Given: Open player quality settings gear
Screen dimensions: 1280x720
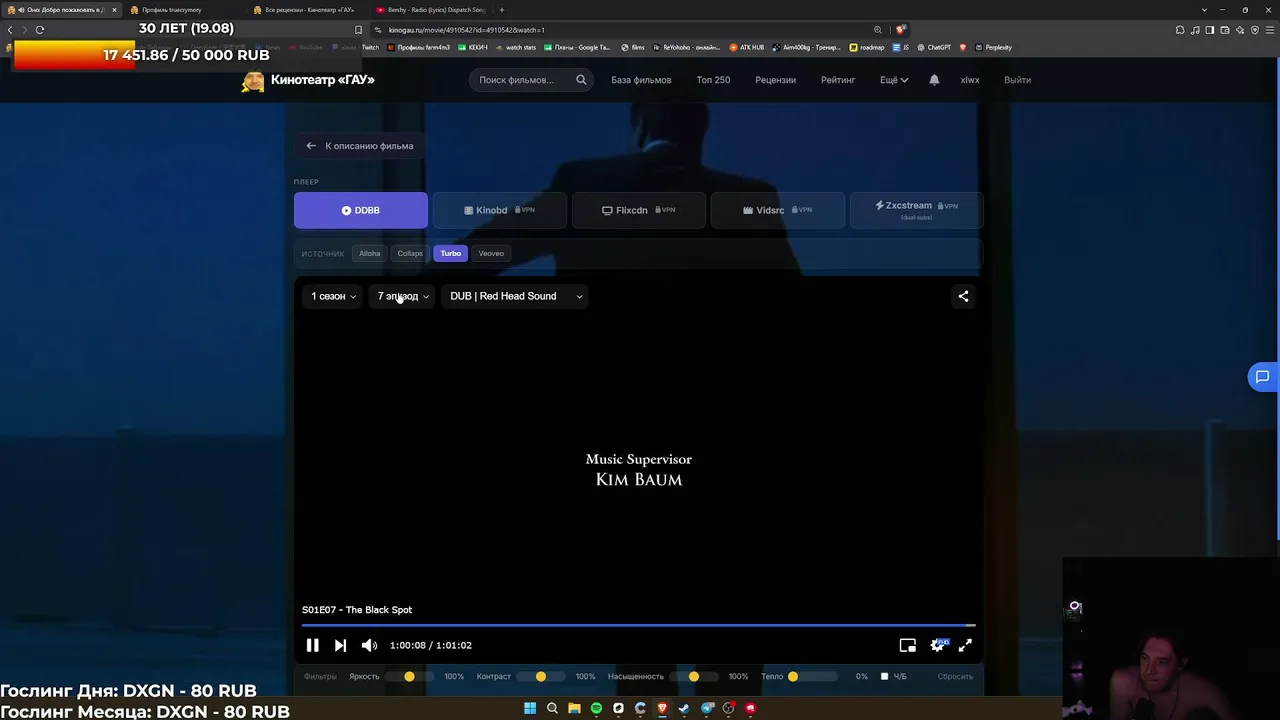Looking at the screenshot, I should [x=938, y=646].
